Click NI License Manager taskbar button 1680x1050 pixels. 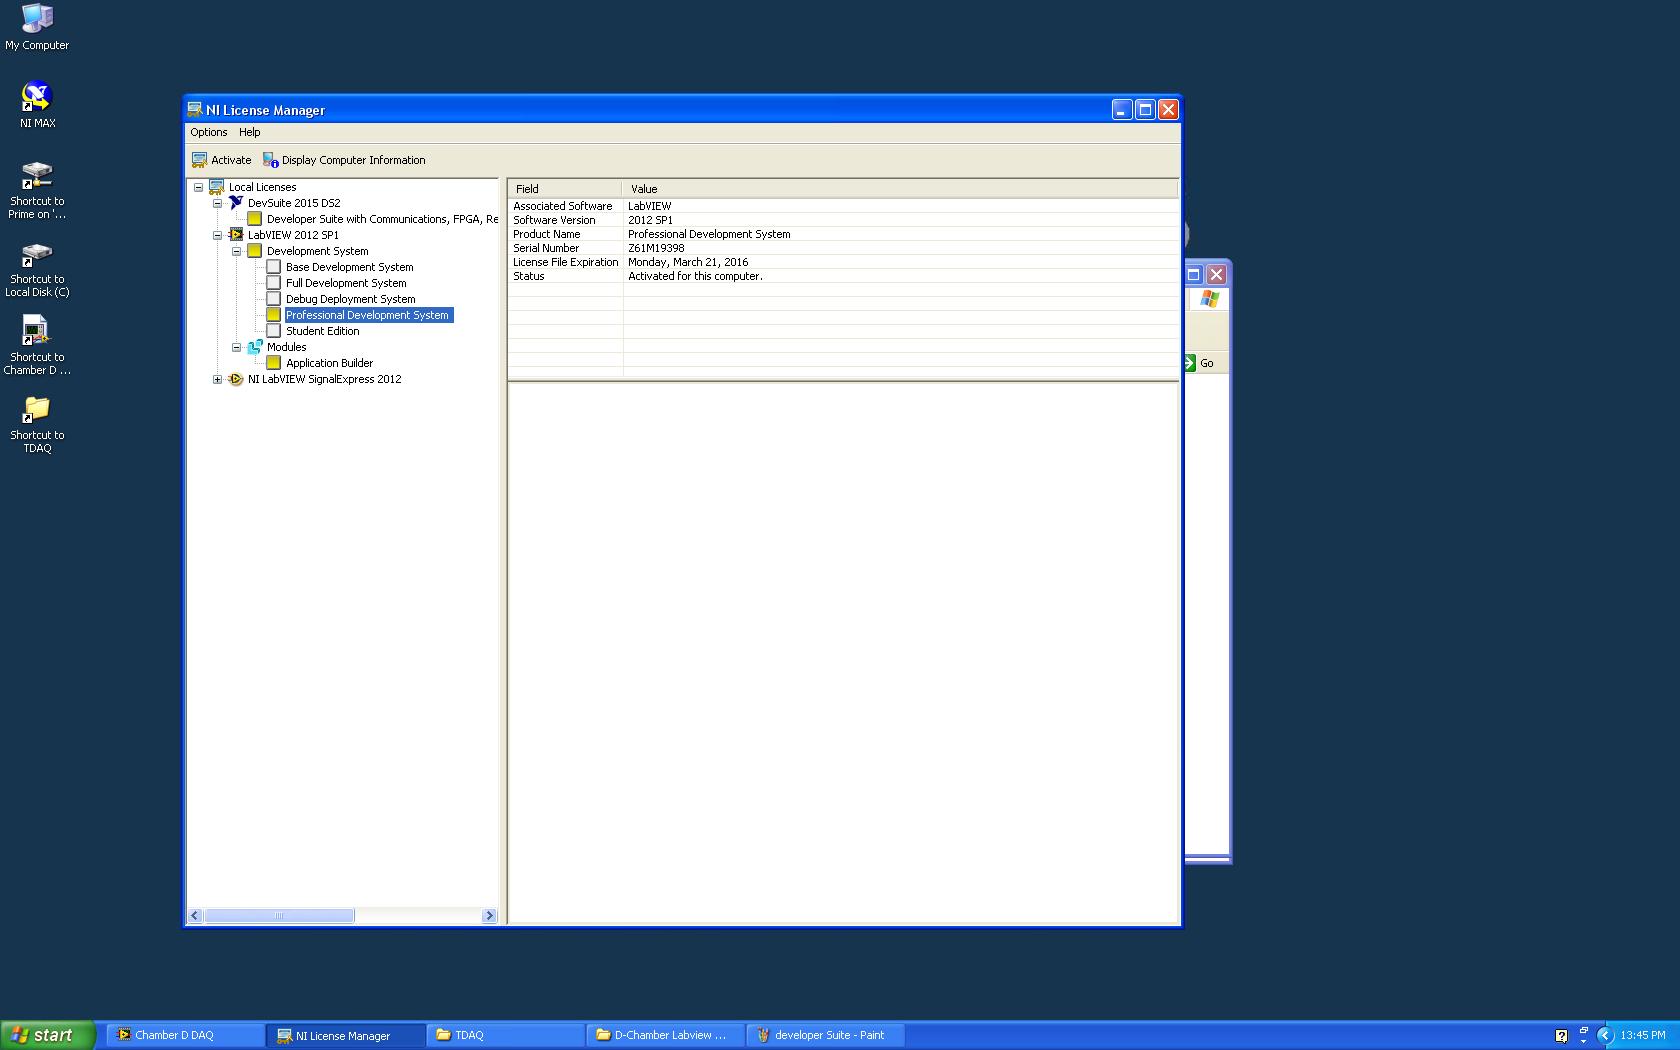346,1035
